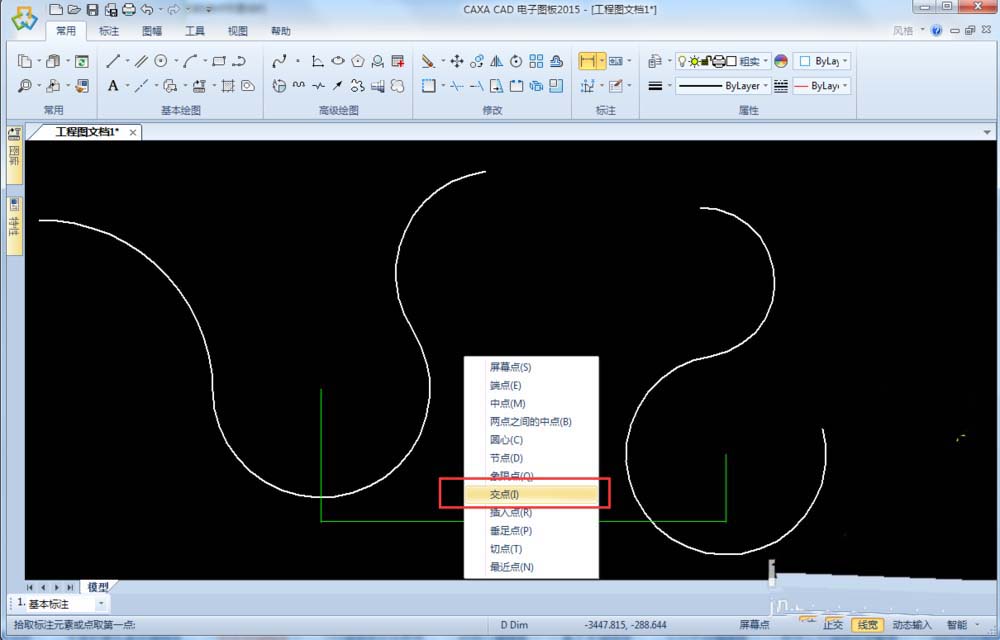Select the Line drawing tool
Screen dimensions: 1000x640
(x=113, y=61)
